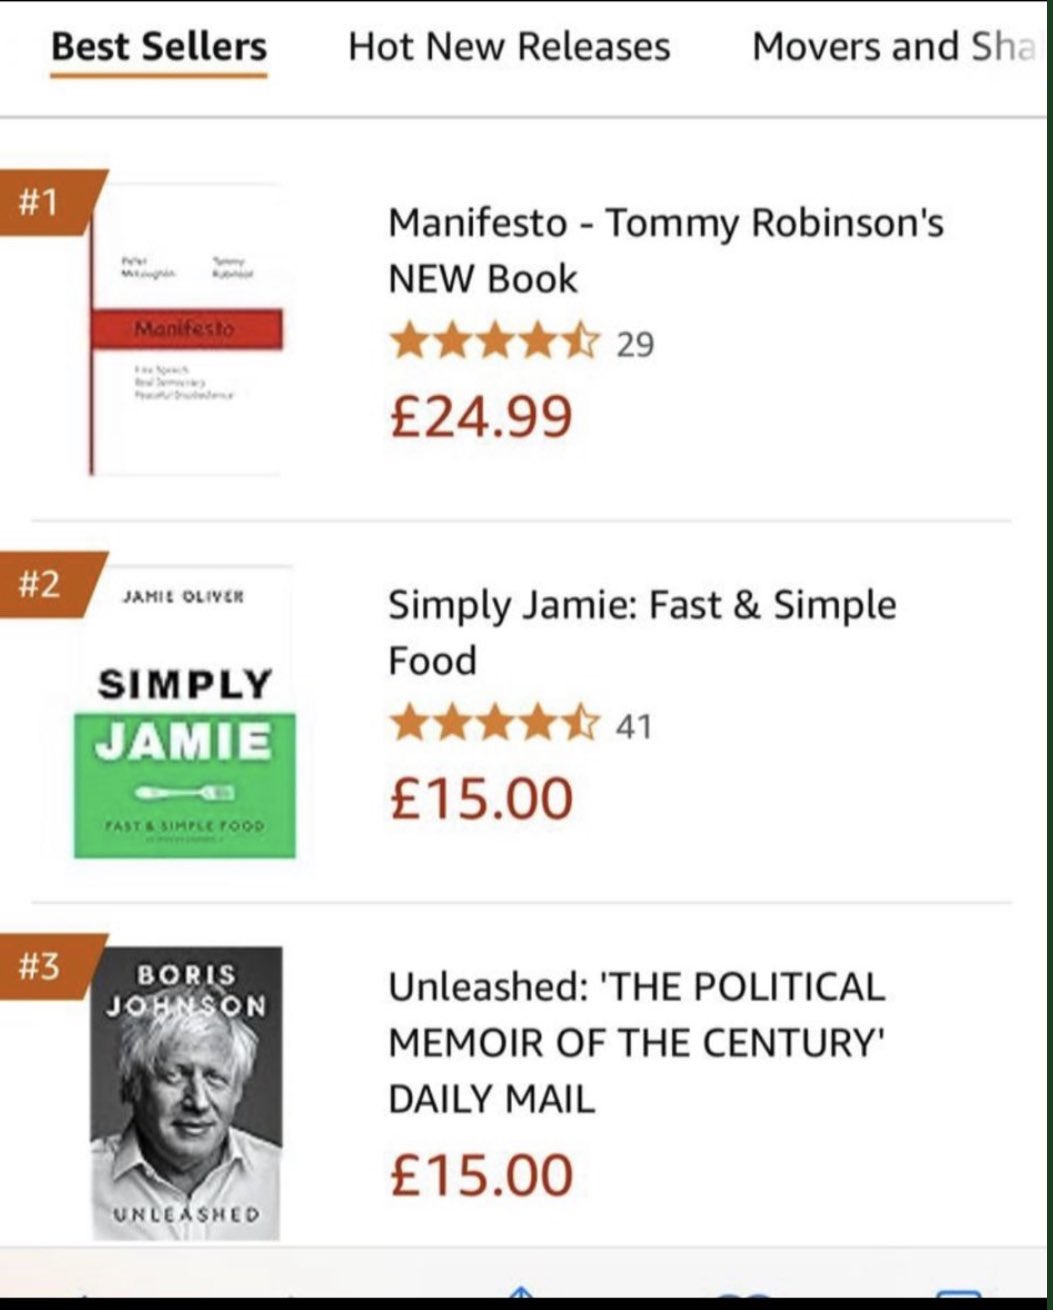1053x1310 pixels.
Task: View the 41 reviews for Simply Jamie
Action: pyautogui.click(x=634, y=726)
